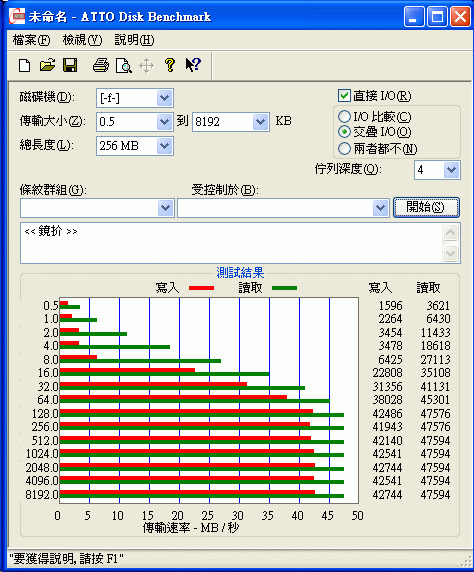Click the read value 3621

tap(438, 305)
